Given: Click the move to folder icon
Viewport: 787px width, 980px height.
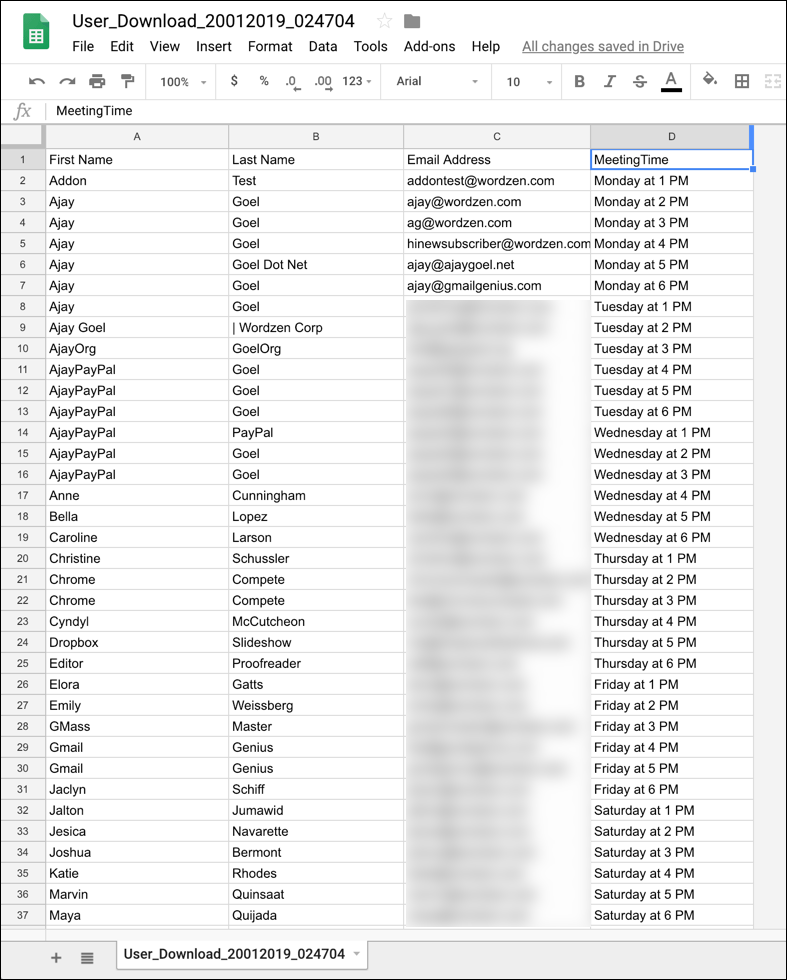Looking at the screenshot, I should point(412,21).
